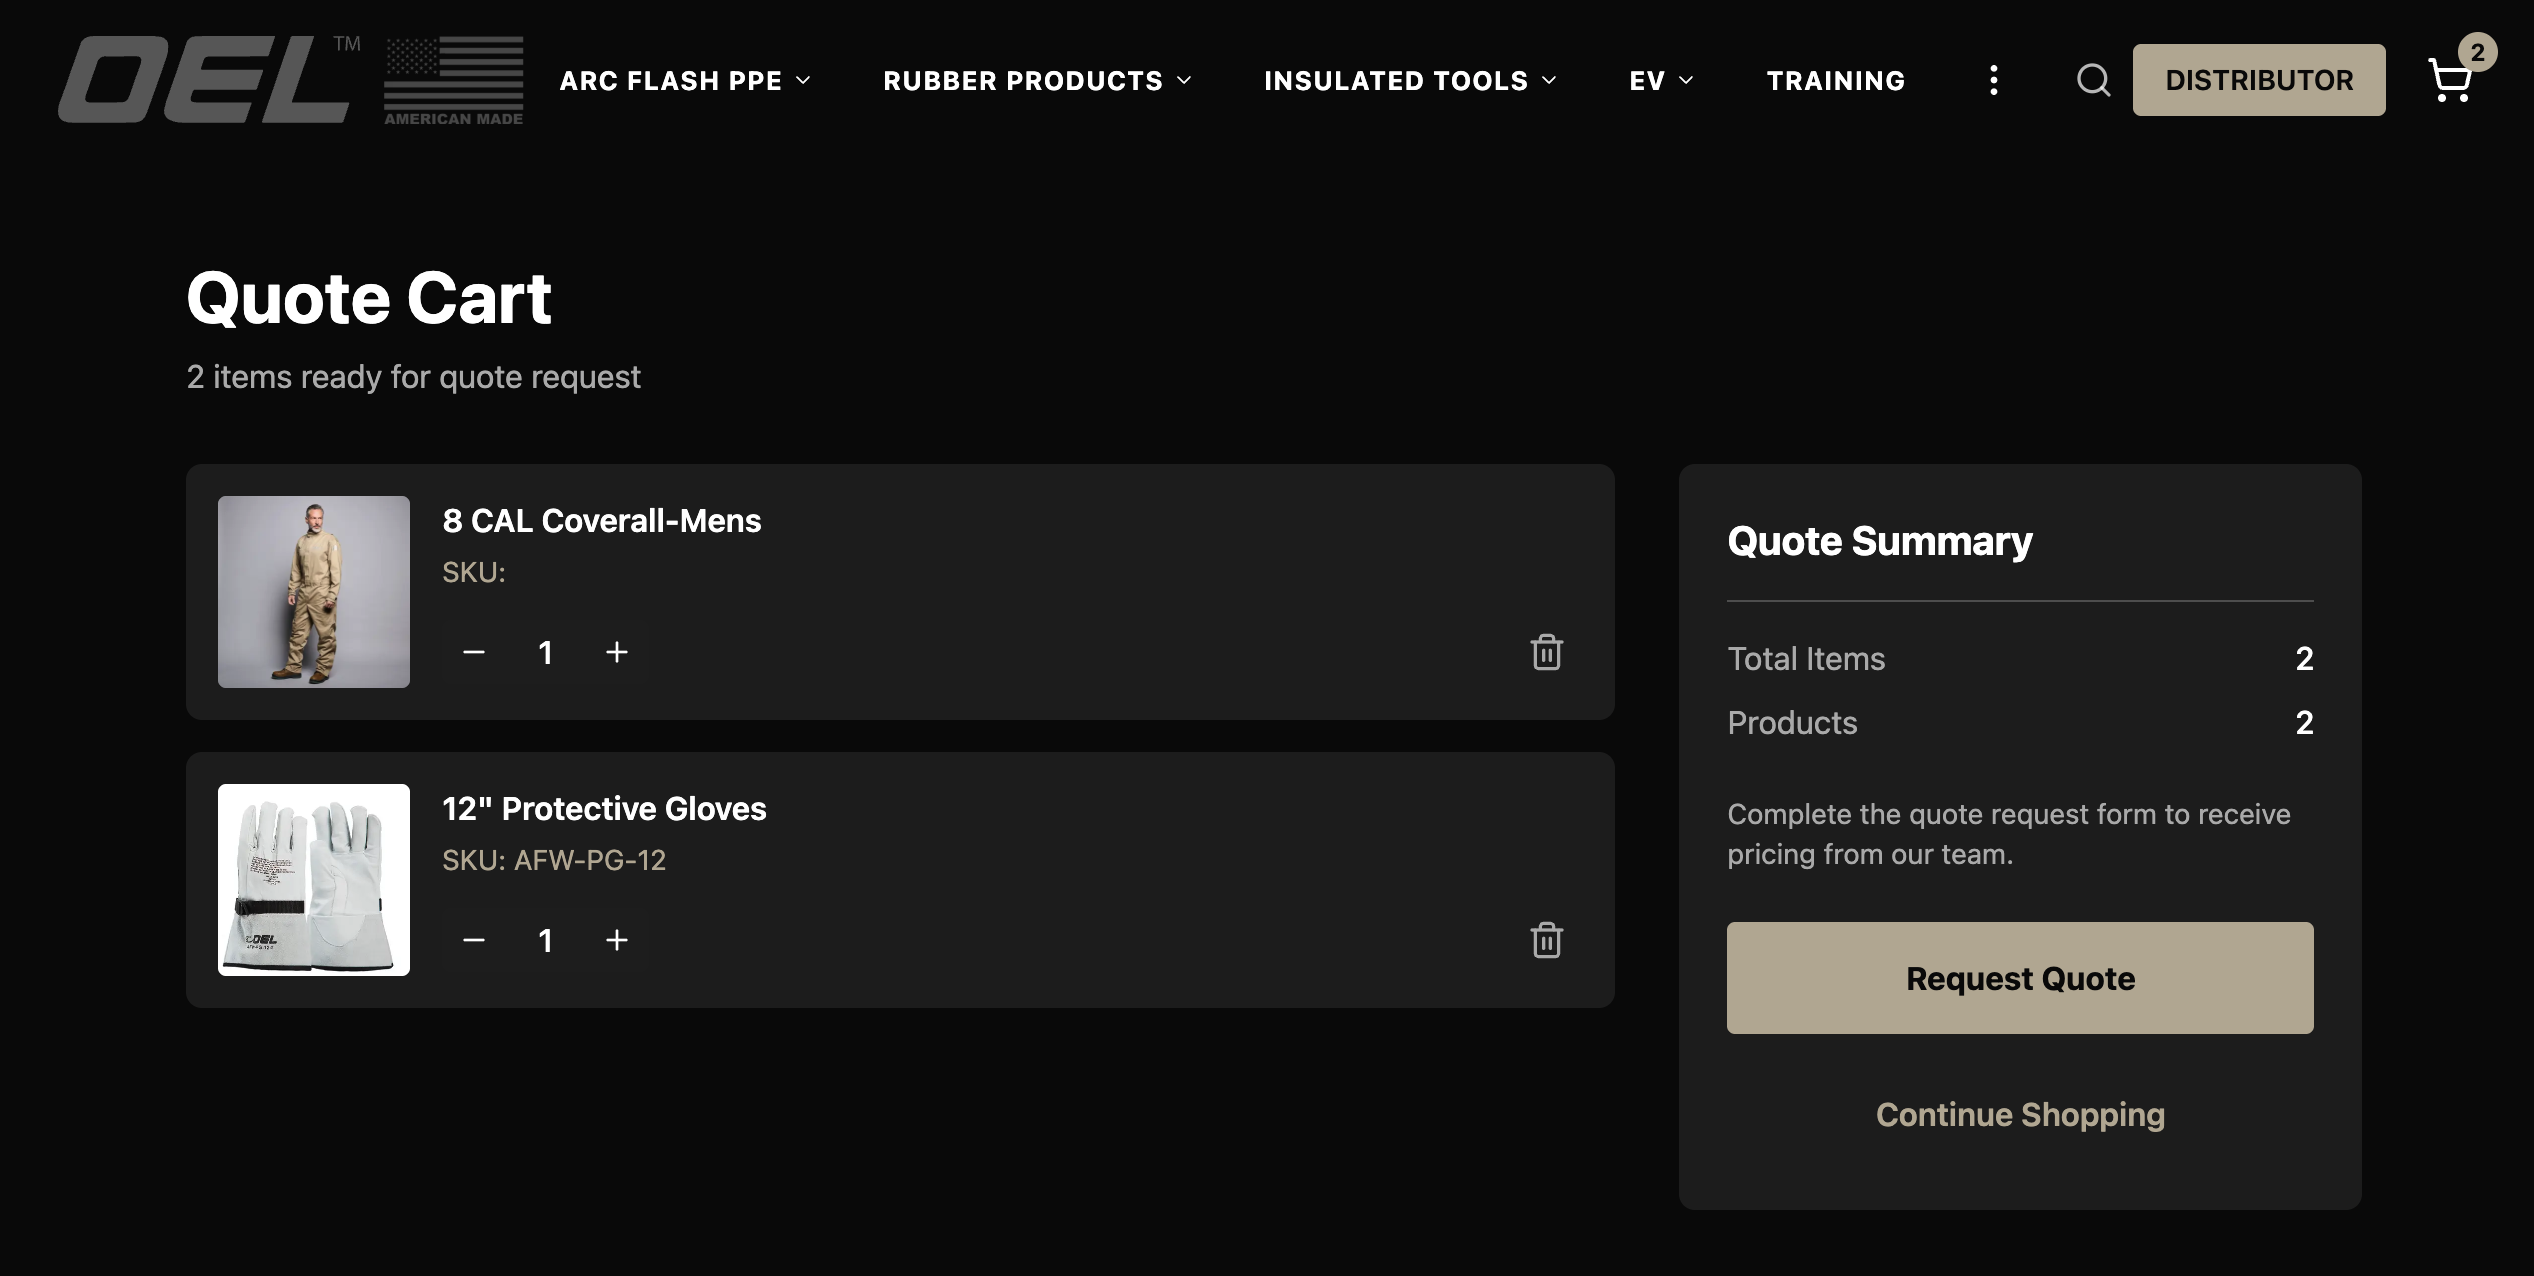Image resolution: width=2534 pixels, height=1276 pixels.
Task: Increase quantity of 12" Protective Gloves
Action: (x=617, y=940)
